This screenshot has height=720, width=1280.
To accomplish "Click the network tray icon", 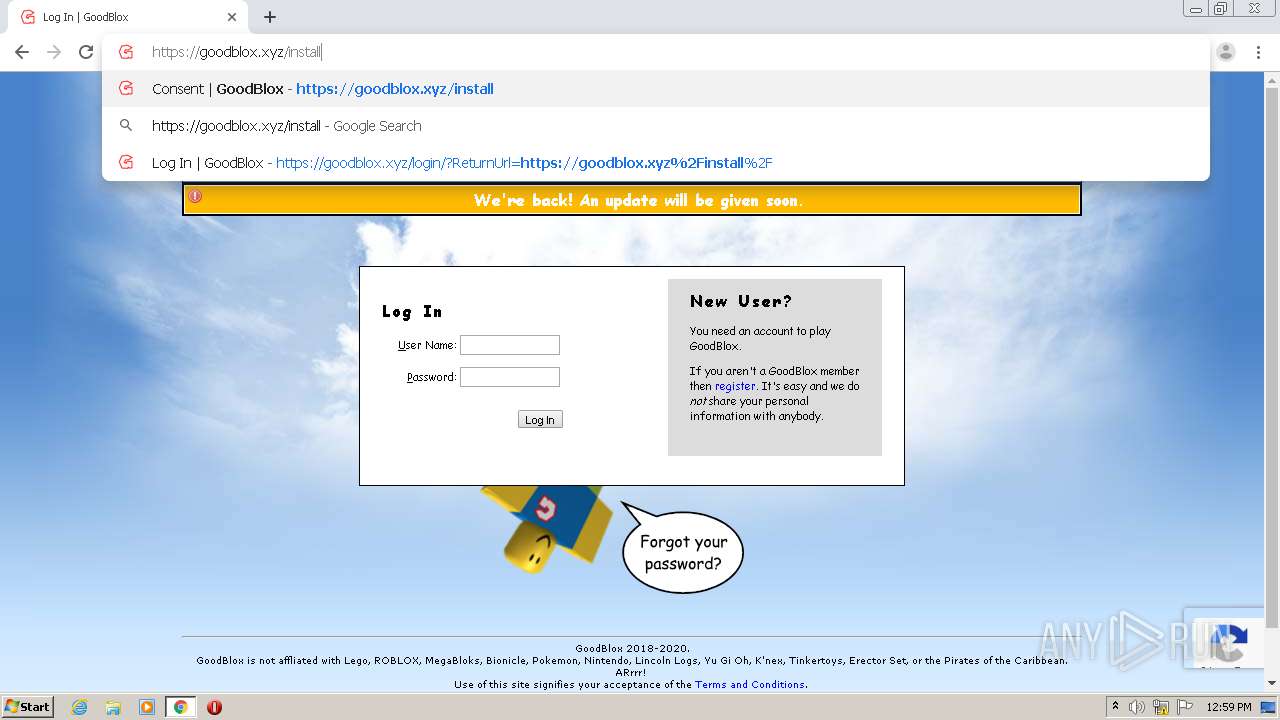I will 1161,707.
